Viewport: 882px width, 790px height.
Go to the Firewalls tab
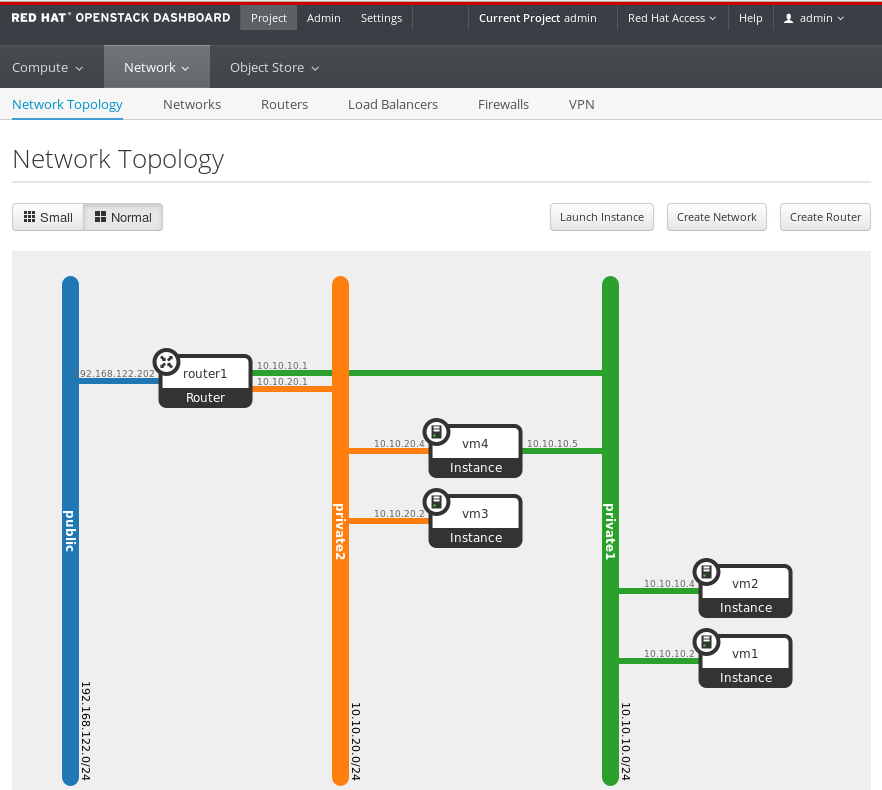(x=503, y=105)
